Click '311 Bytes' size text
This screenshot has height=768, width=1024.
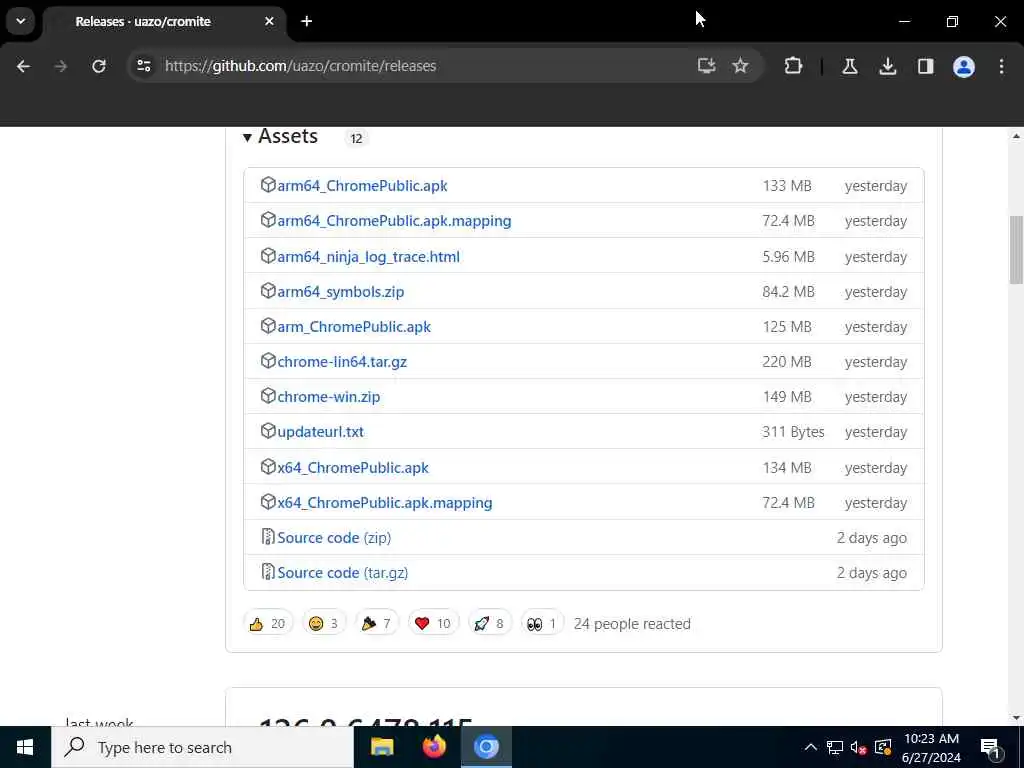click(x=793, y=432)
